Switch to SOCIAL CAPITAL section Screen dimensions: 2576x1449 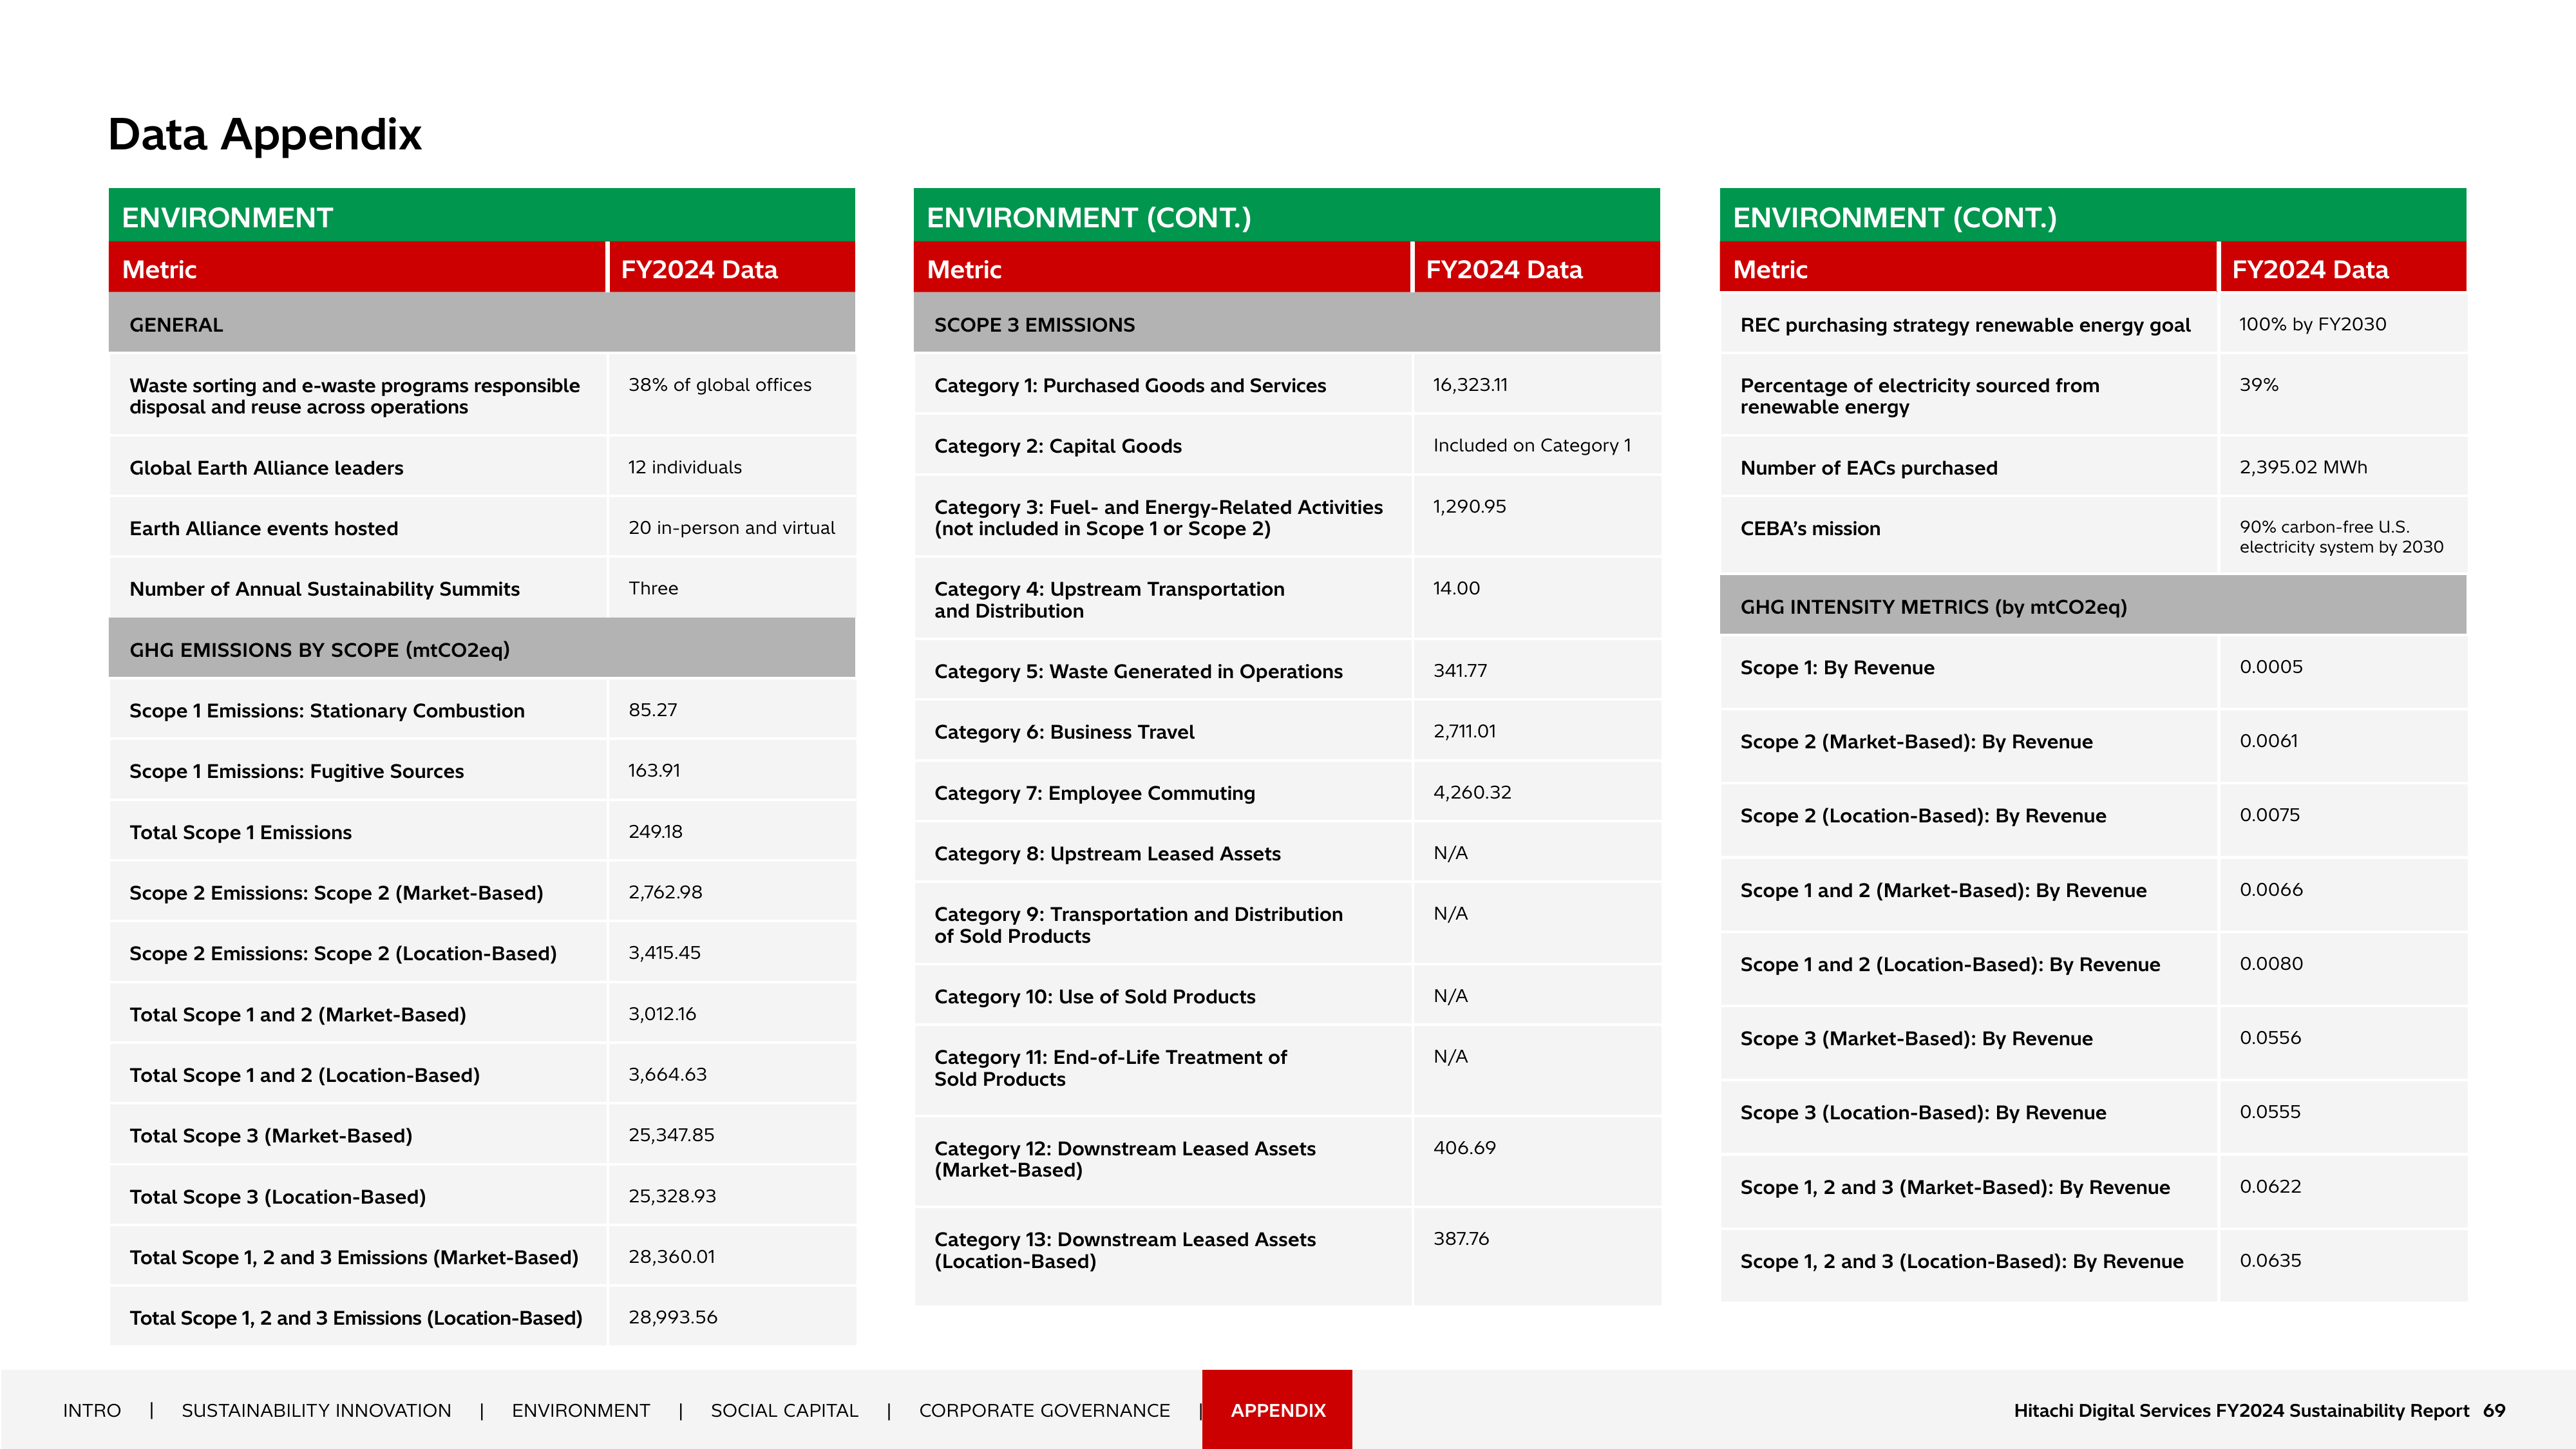tap(784, 1410)
